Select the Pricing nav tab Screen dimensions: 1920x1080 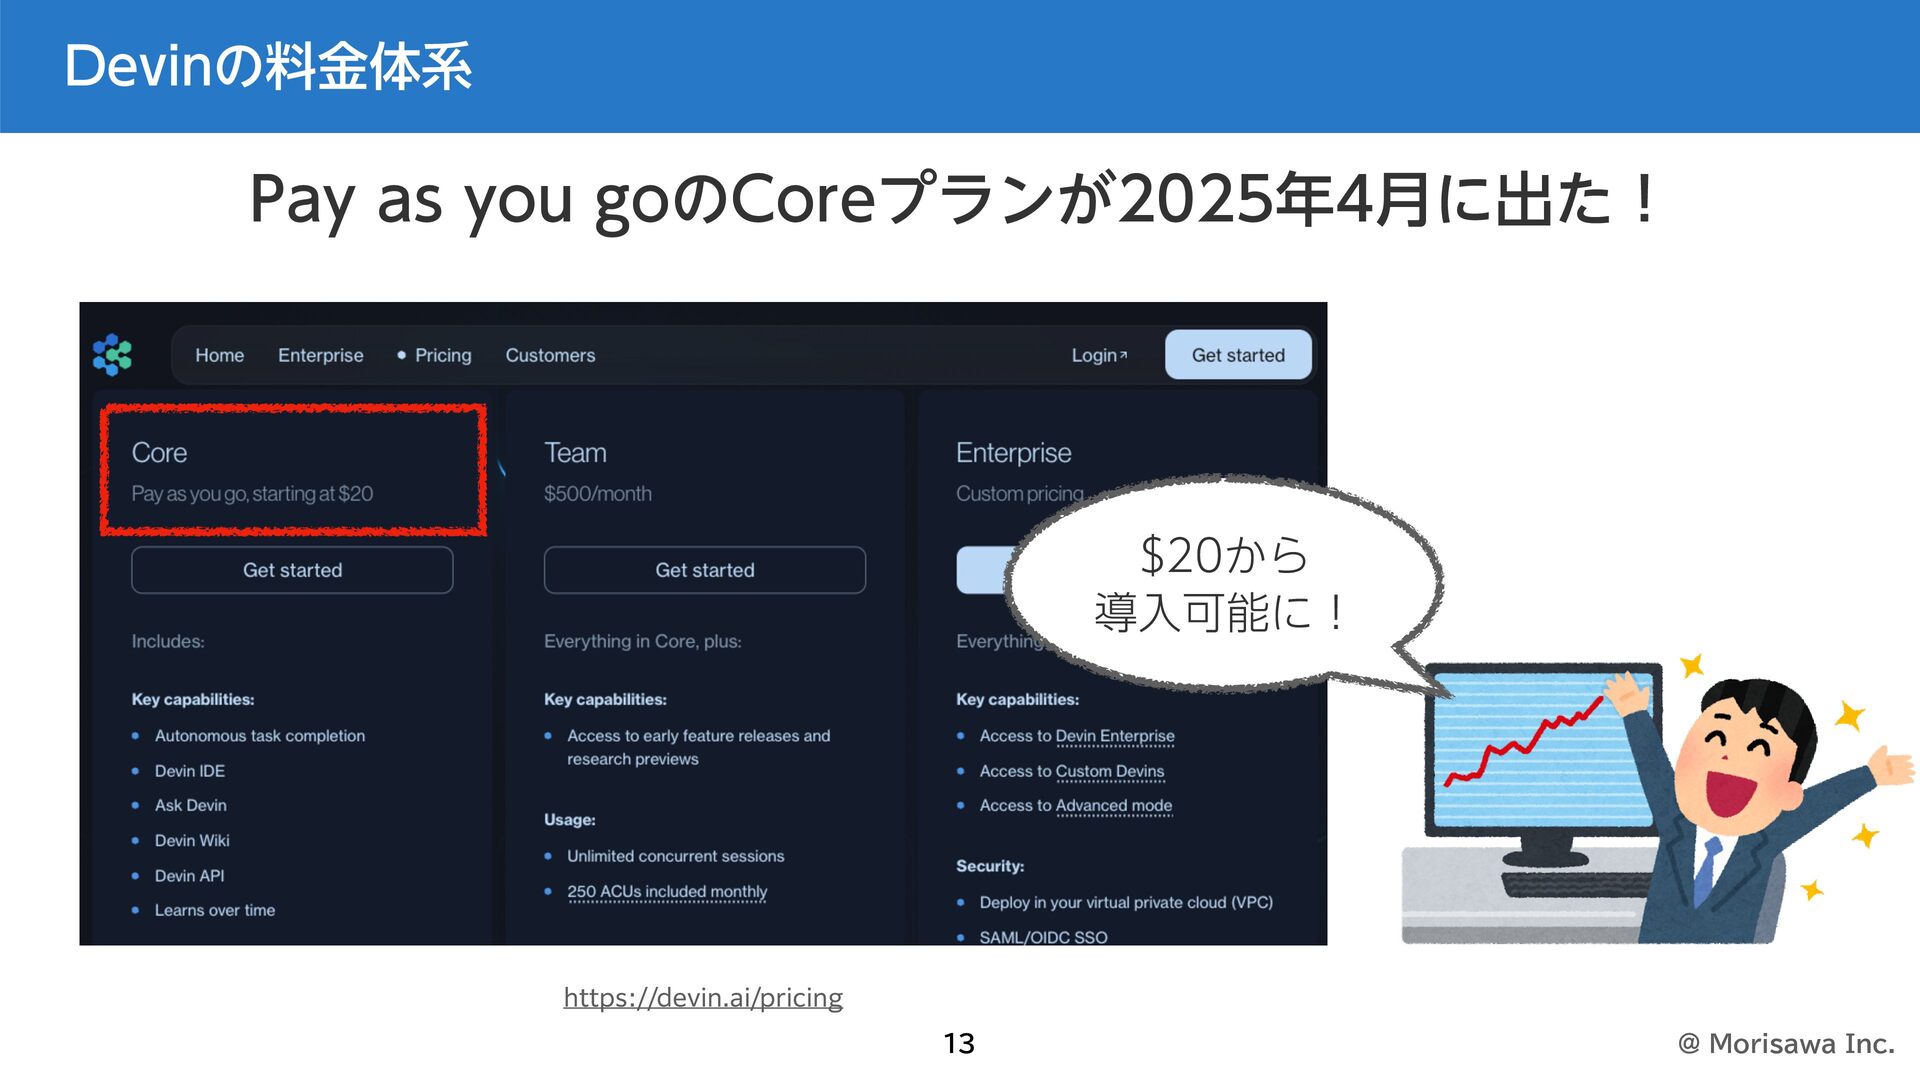pos(442,355)
